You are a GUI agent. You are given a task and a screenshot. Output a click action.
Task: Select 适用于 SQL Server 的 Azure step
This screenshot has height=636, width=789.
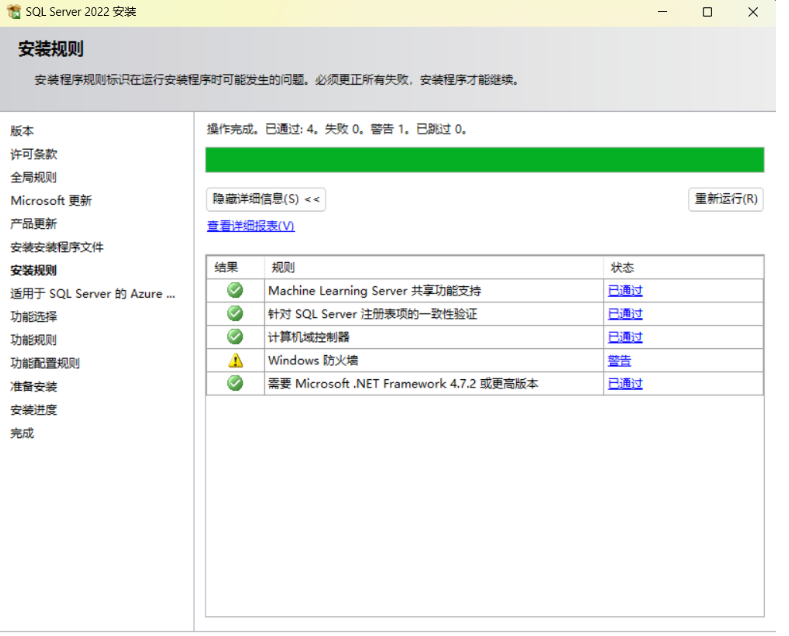click(x=93, y=294)
